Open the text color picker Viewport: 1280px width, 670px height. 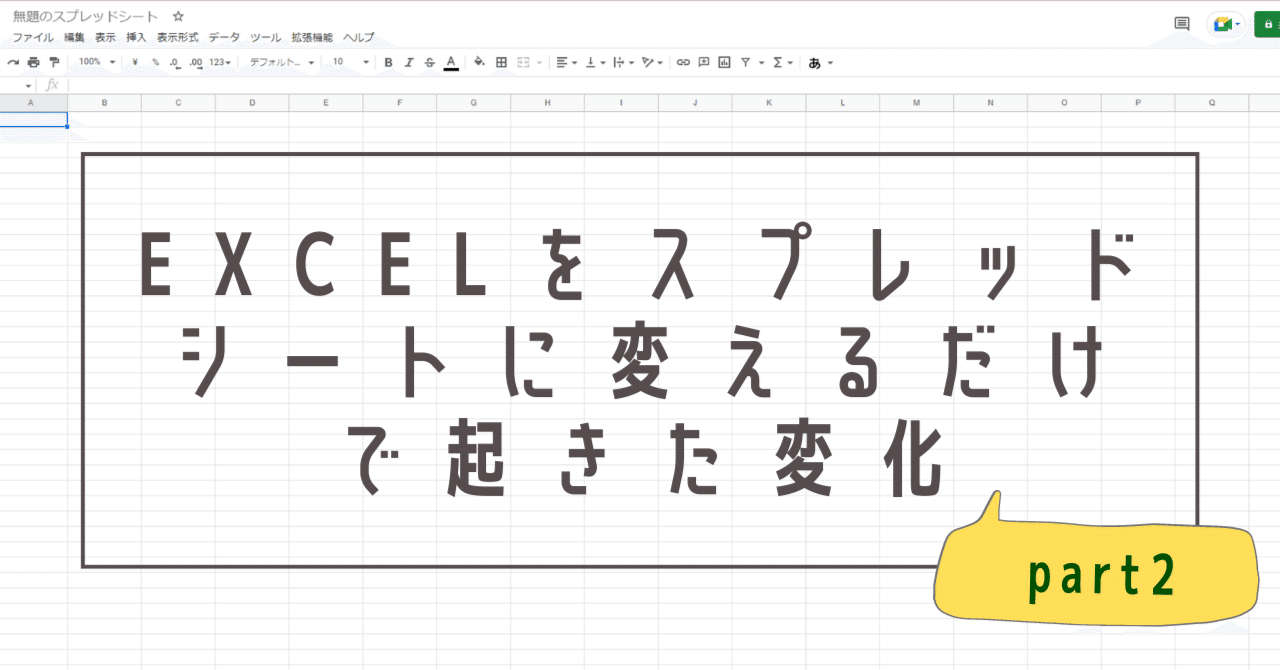point(451,62)
